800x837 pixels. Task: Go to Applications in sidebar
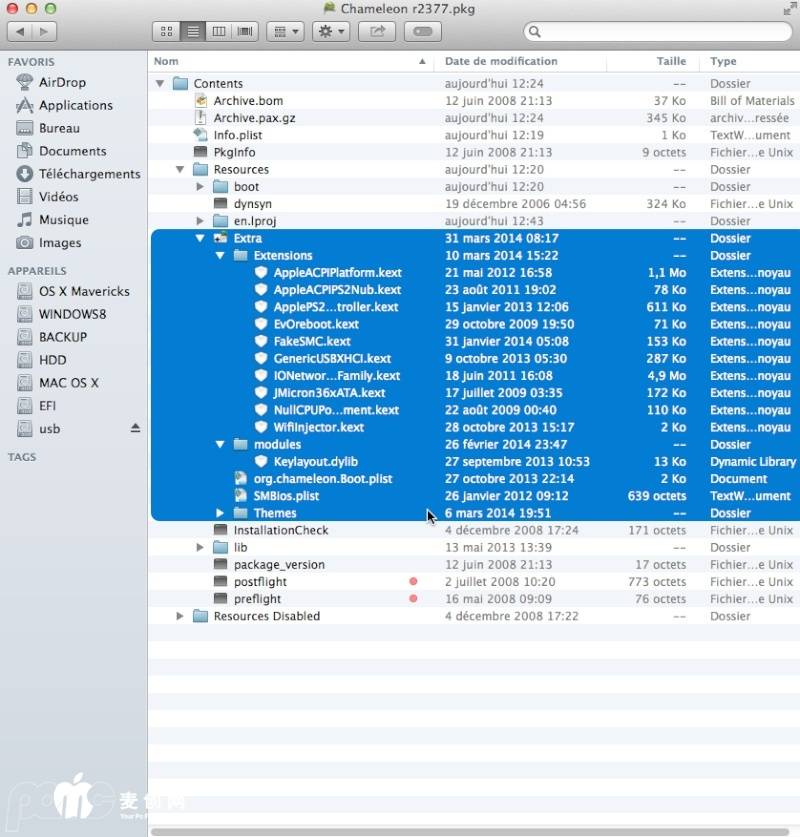point(75,105)
